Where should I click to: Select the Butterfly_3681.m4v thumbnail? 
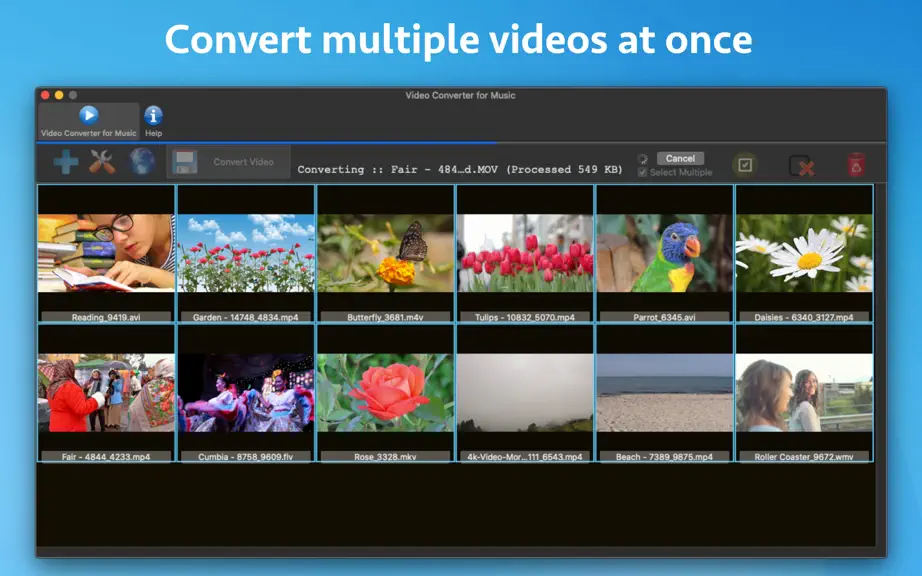pyautogui.click(x=385, y=253)
